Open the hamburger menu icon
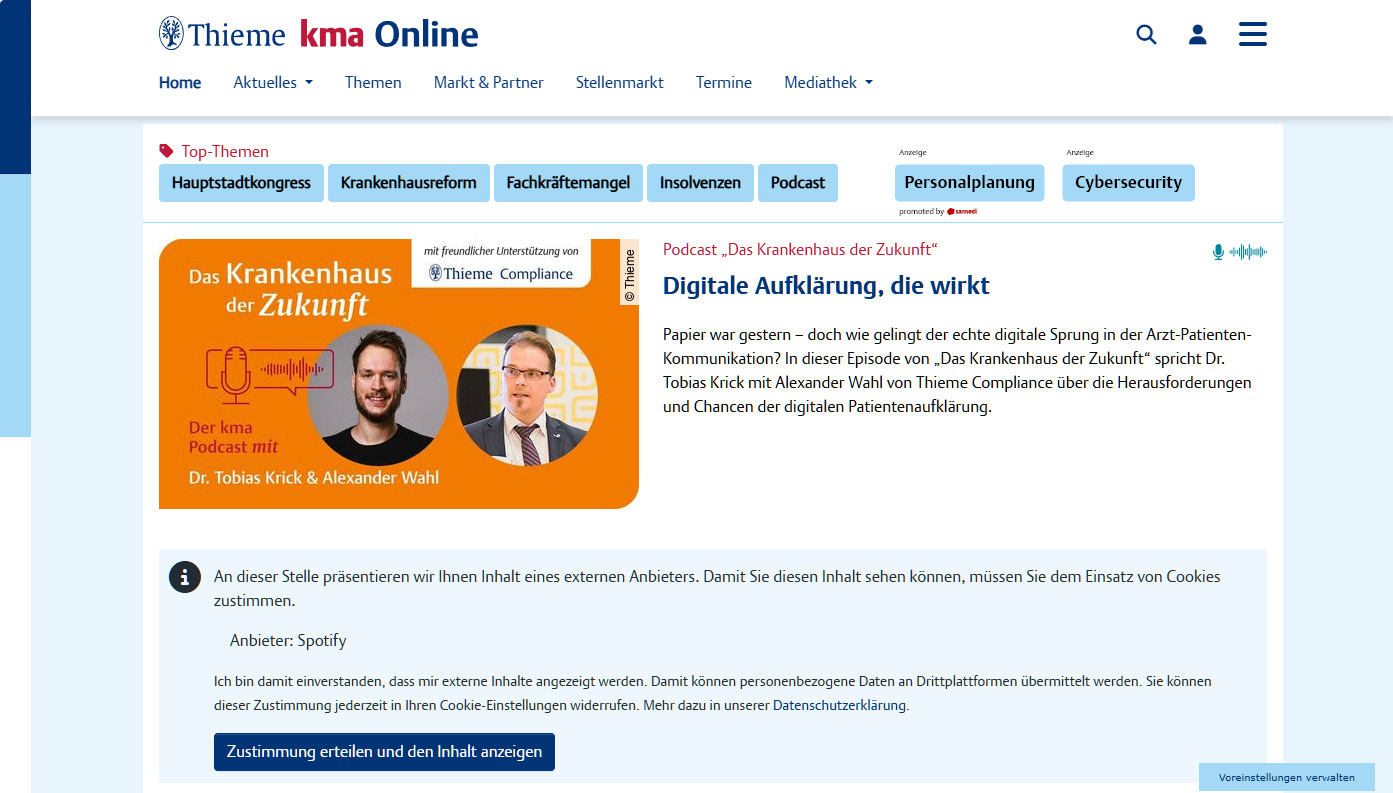The width and height of the screenshot is (1393, 793). pos(1252,34)
